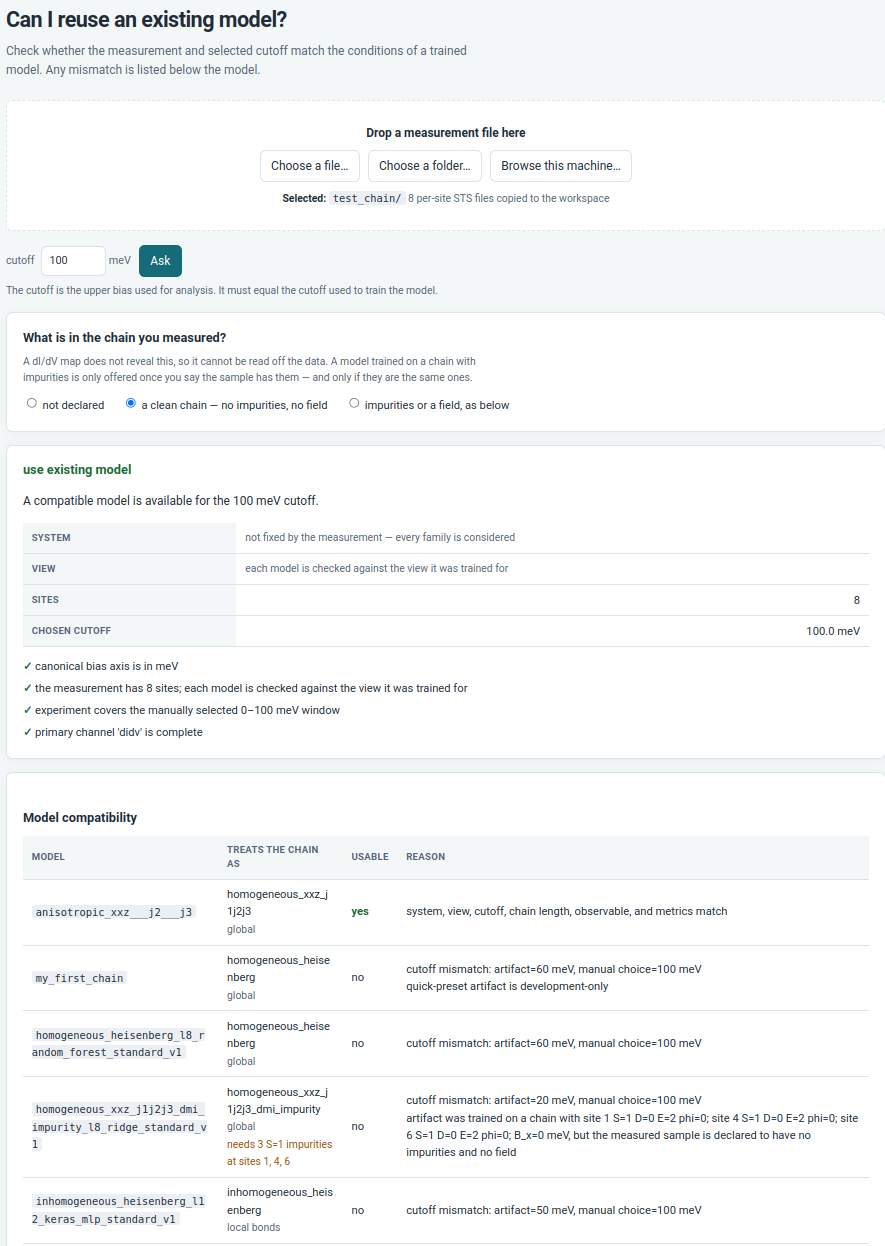Click "canonical bias axis is in meV" check

point(101,666)
